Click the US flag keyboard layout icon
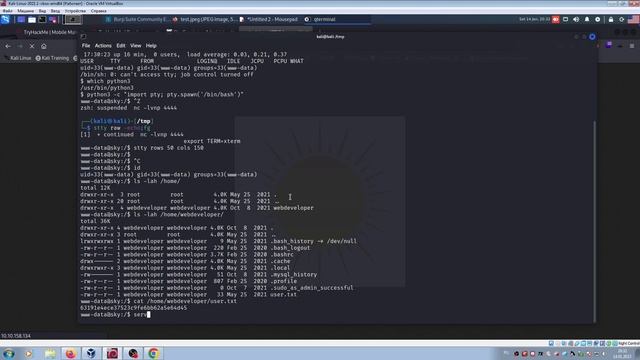The image size is (640, 360). tap(633, 19)
